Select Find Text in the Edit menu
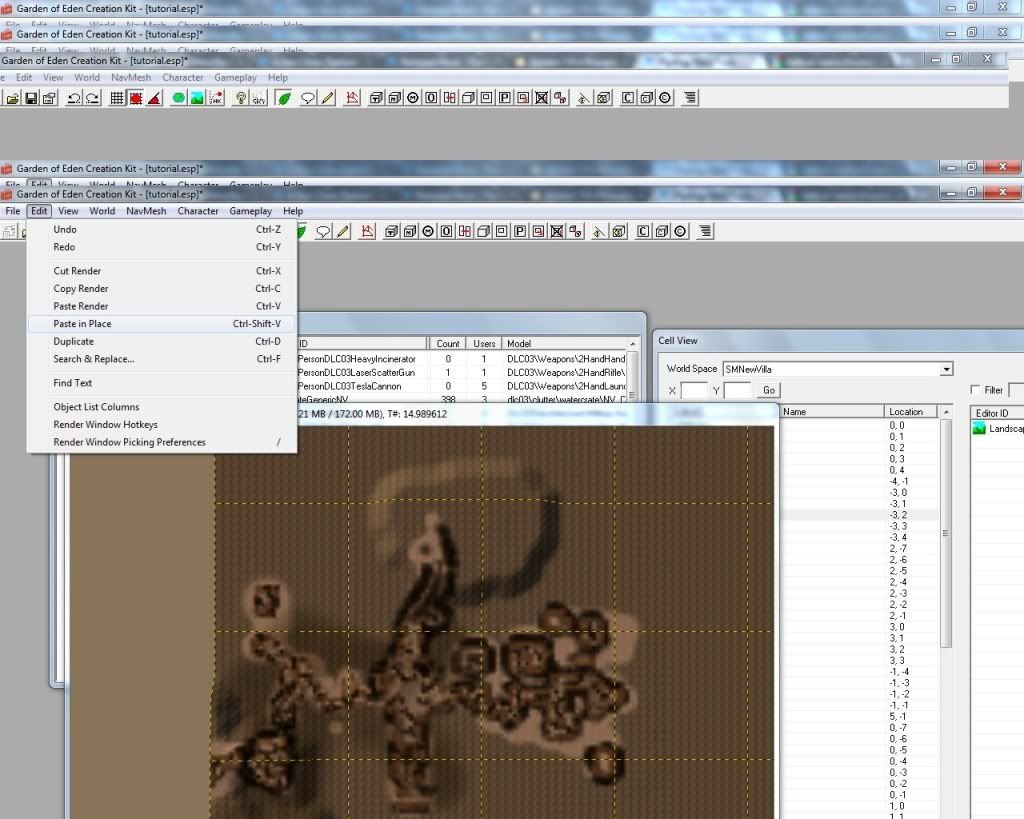The height and width of the screenshot is (819, 1024). pos(162,383)
